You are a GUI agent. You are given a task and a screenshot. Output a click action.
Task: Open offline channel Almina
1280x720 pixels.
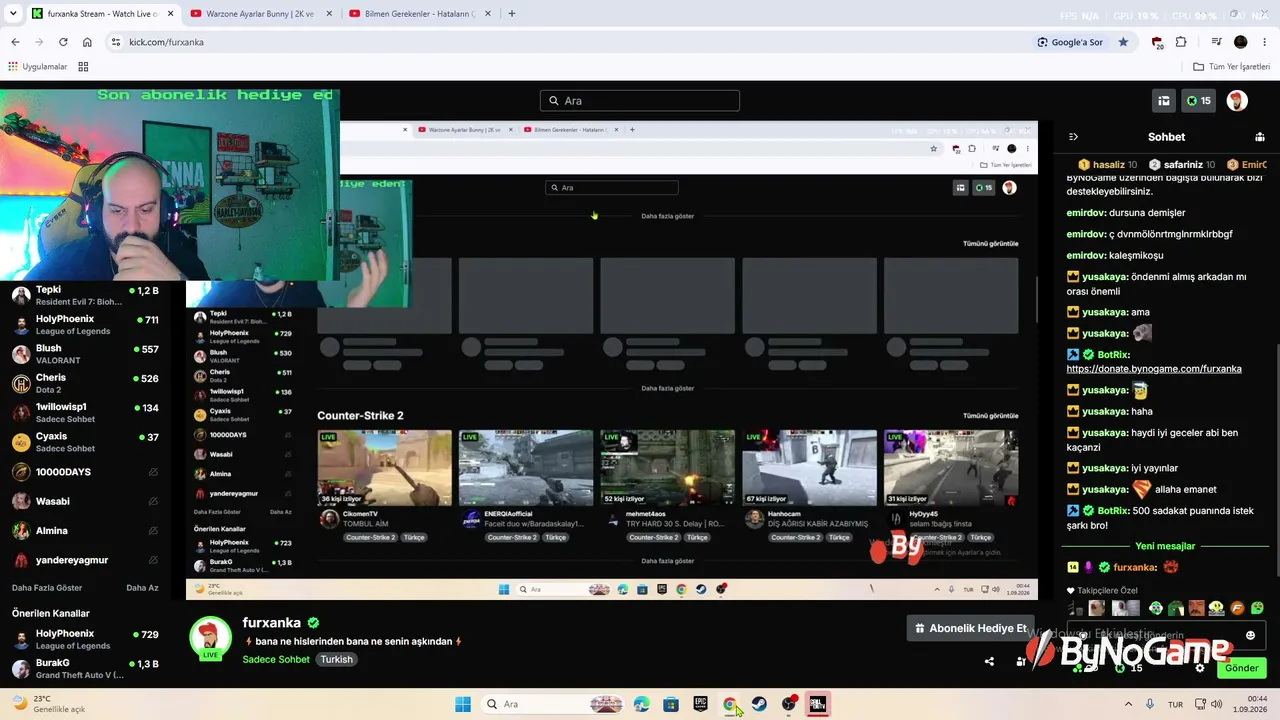click(85, 531)
